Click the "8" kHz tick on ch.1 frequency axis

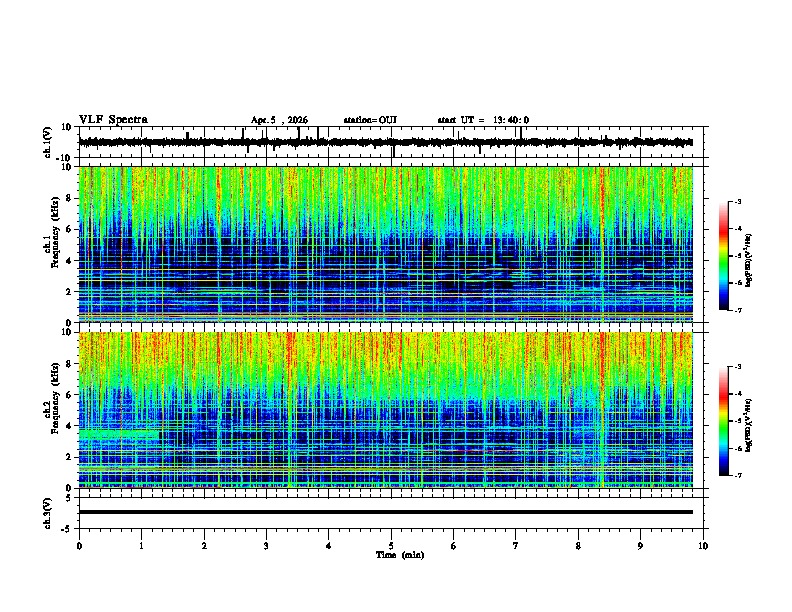coord(69,198)
